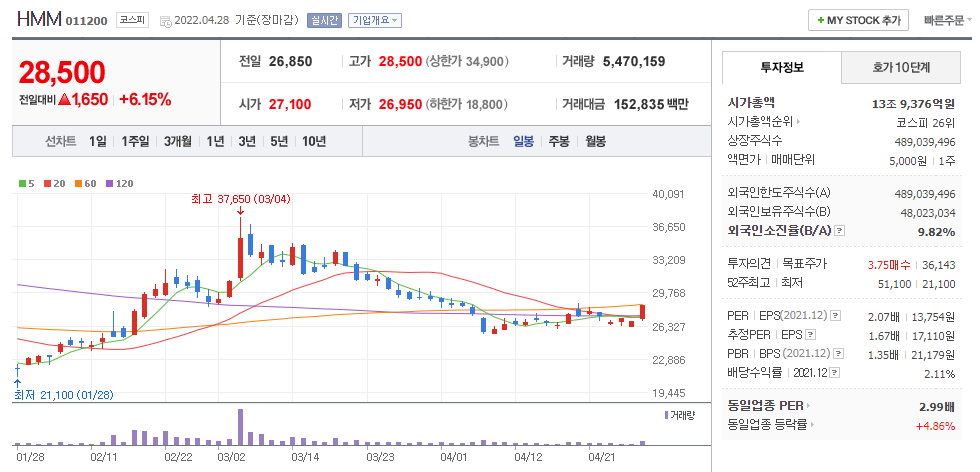Image resolution: width=980 pixels, height=472 pixels.
Task: Click the 거래대금 value 152,835 백만
Action: 651,104
